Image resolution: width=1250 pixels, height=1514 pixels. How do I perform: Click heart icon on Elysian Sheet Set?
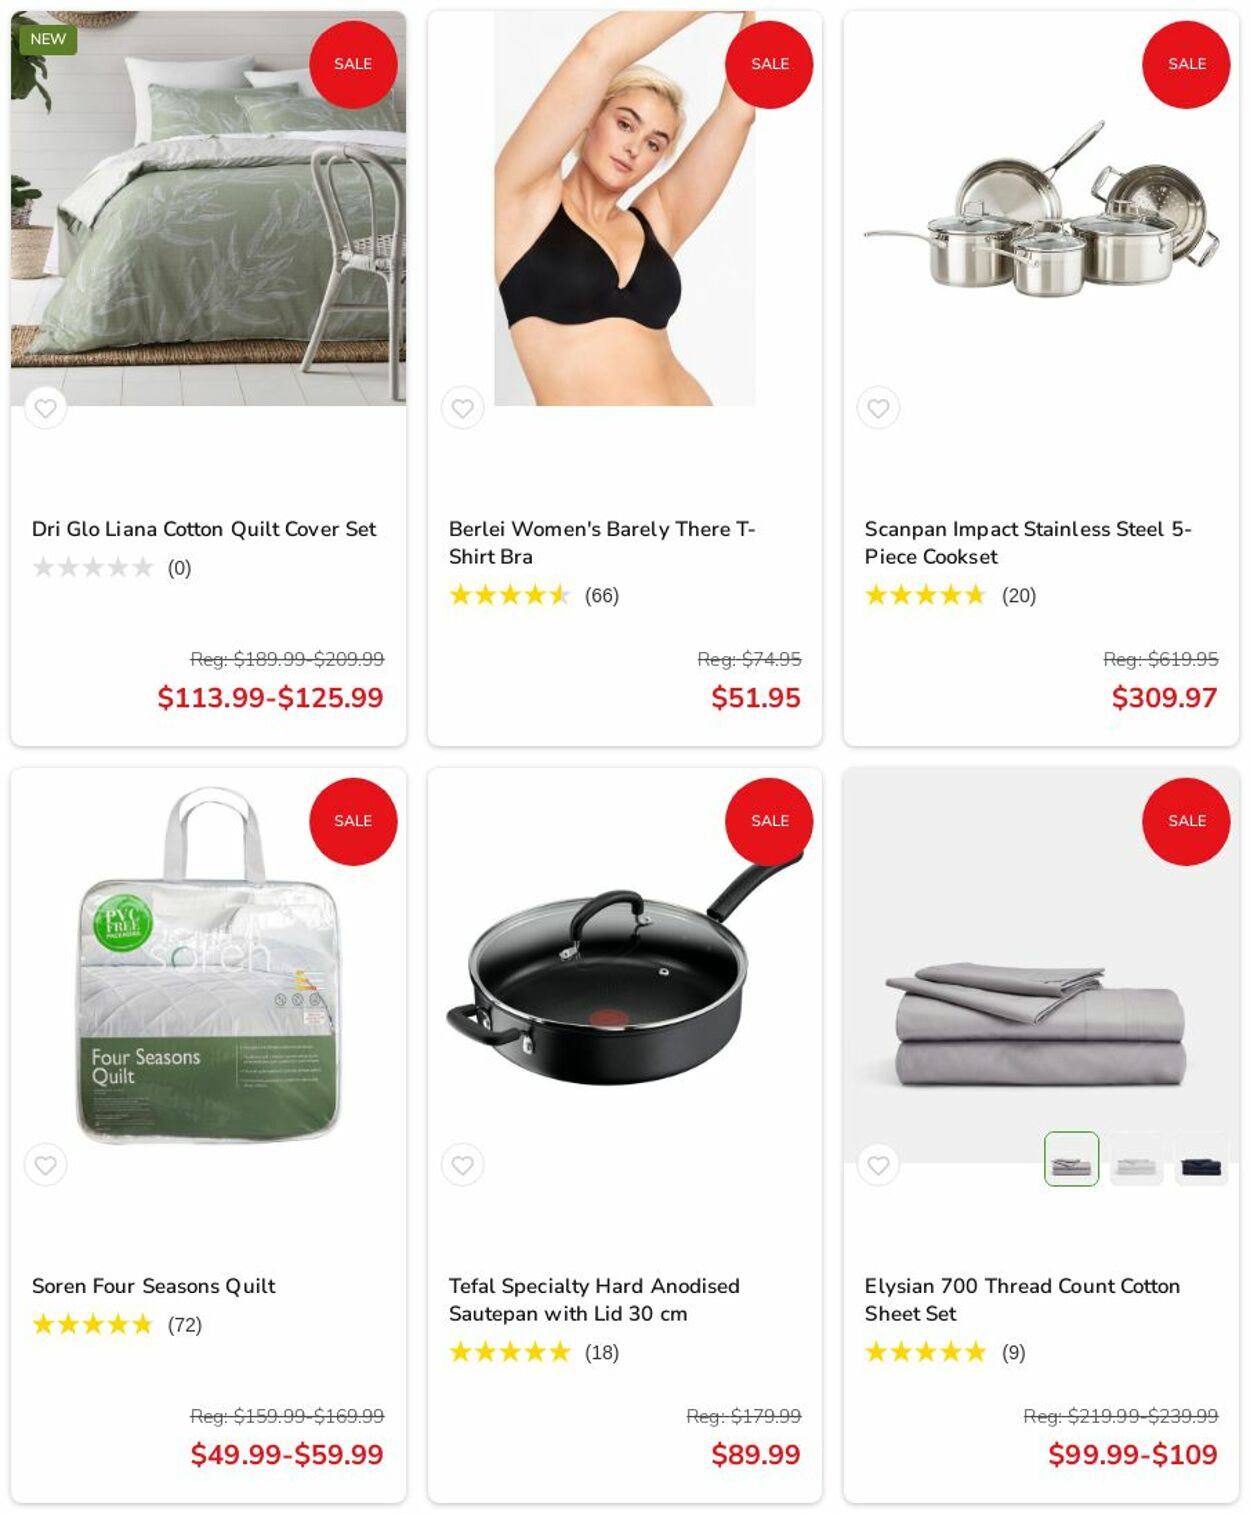point(878,1165)
